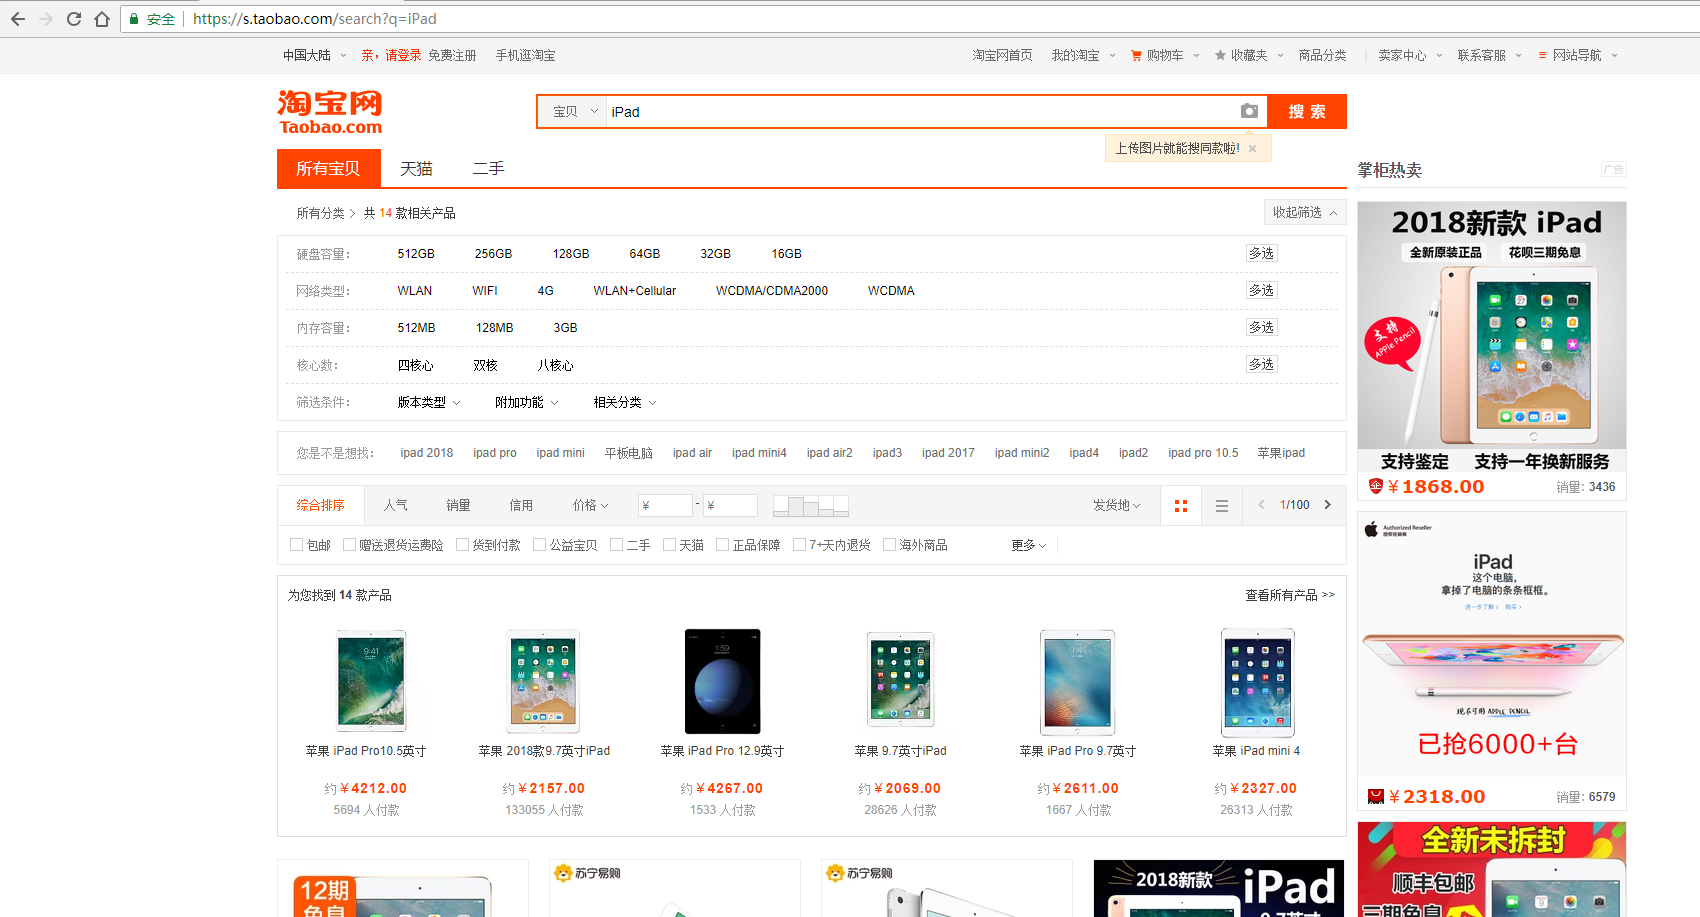This screenshot has height=917, width=1700.
Task: Click the secure padlock icon
Action: point(134,19)
